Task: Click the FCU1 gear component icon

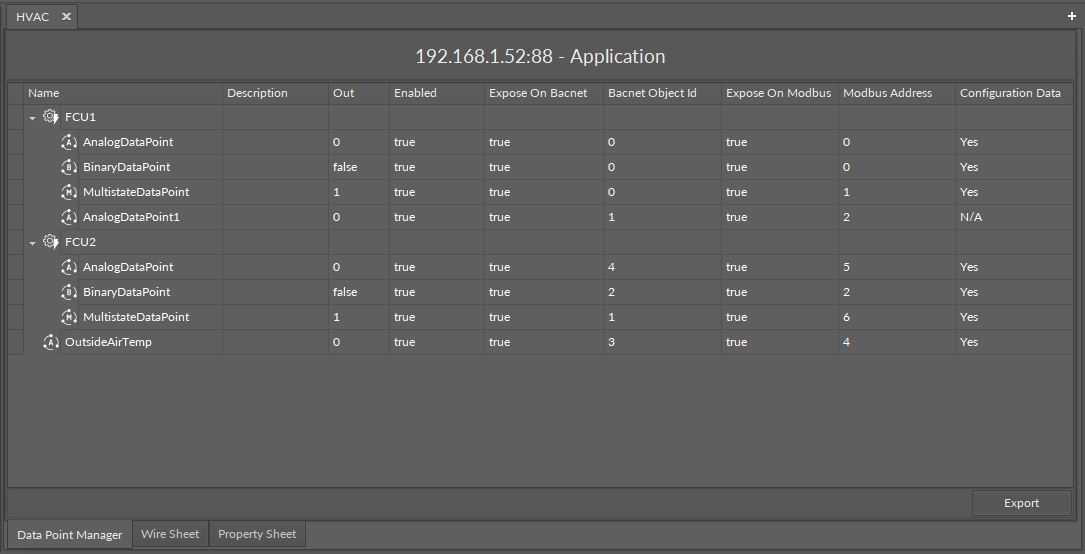Action: coord(51,117)
